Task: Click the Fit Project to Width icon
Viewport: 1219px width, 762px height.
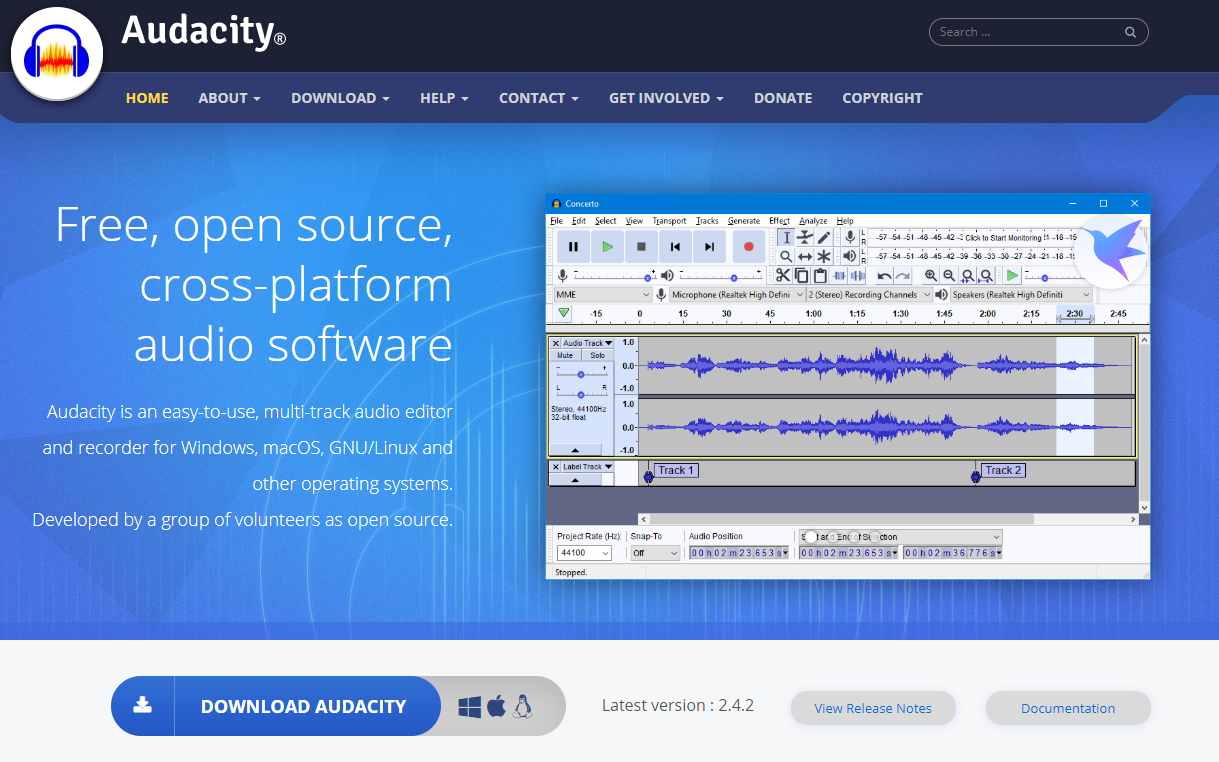Action: (x=986, y=275)
